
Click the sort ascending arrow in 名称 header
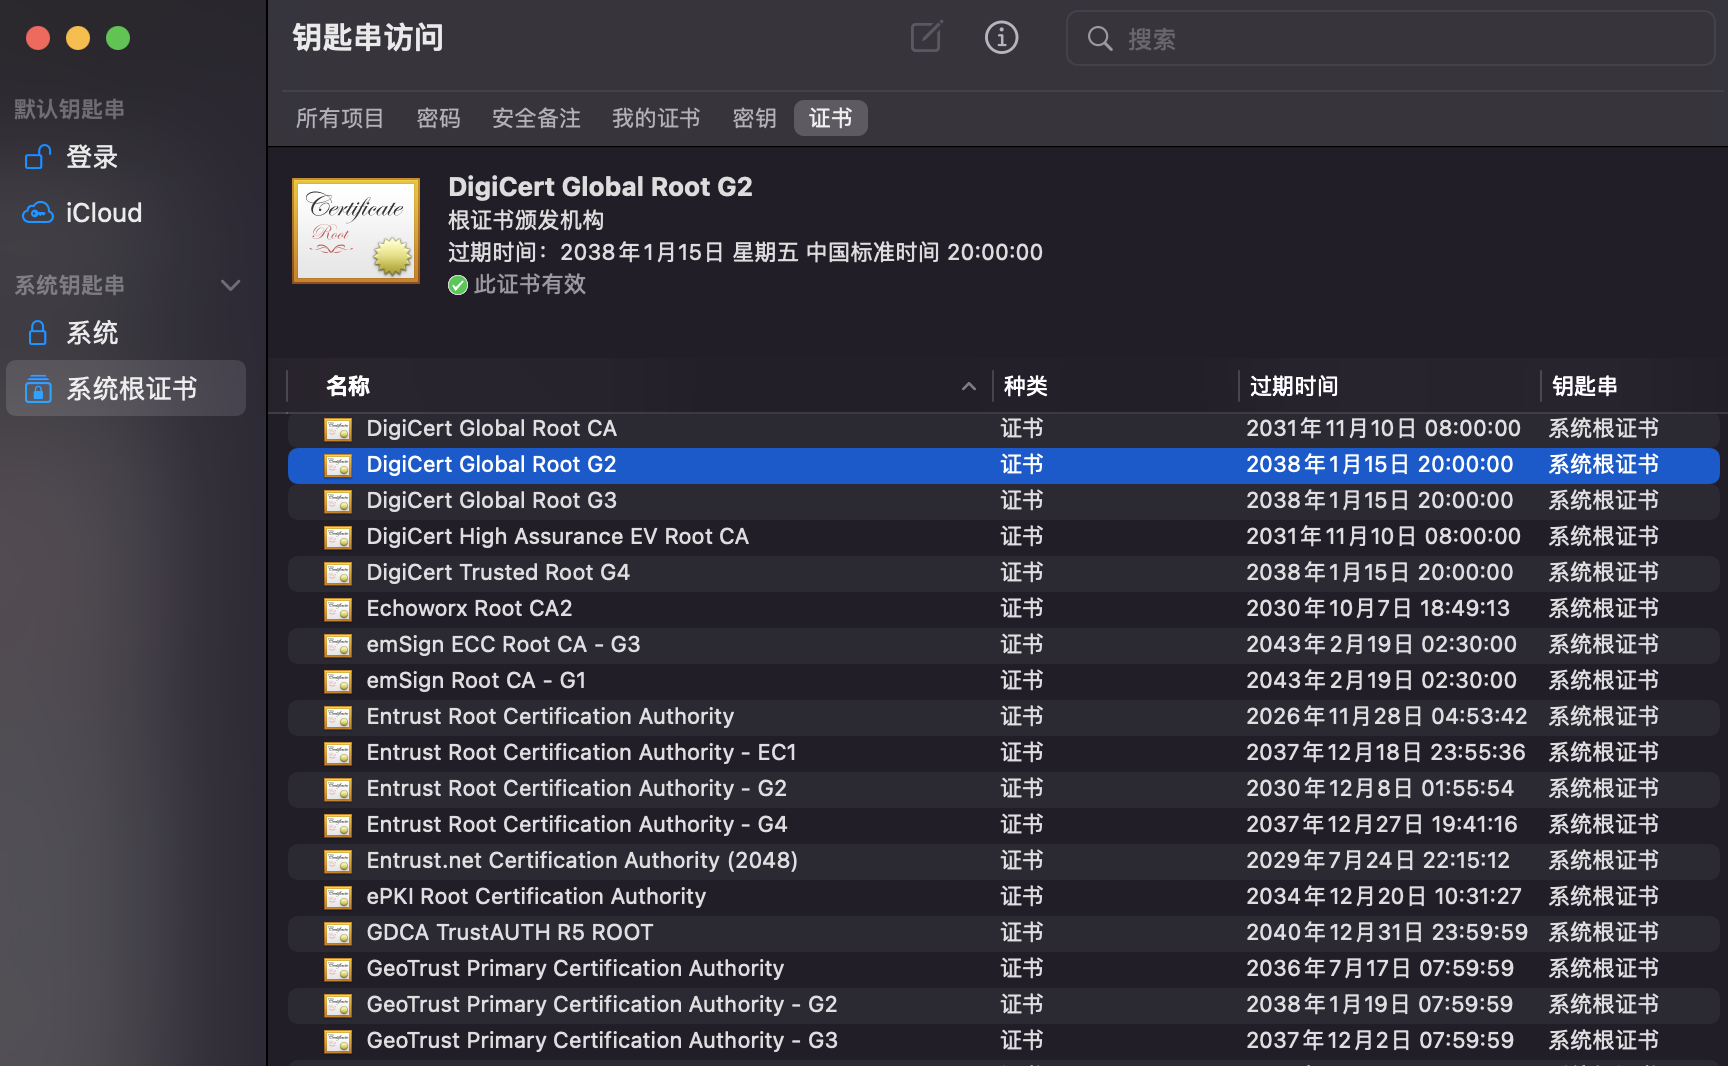(x=968, y=386)
